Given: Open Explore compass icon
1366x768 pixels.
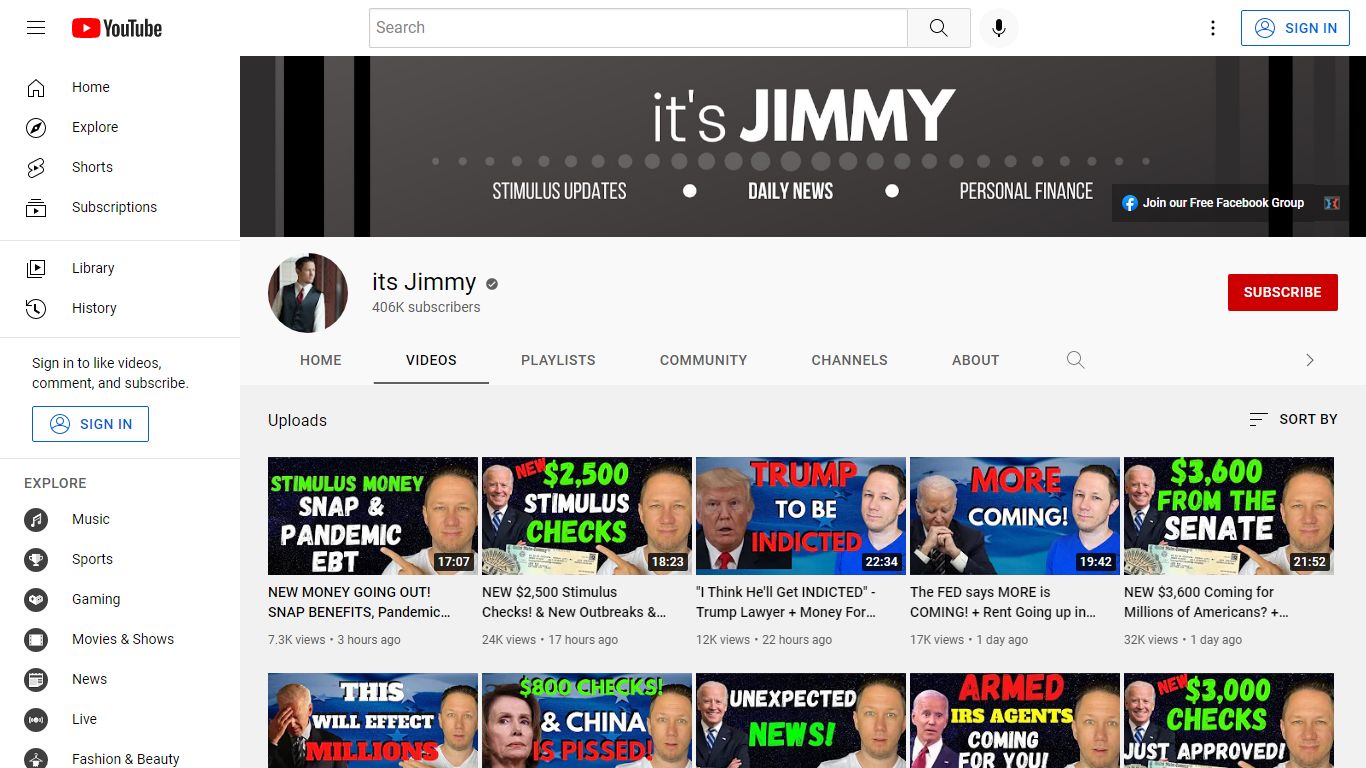Looking at the screenshot, I should tap(36, 127).
